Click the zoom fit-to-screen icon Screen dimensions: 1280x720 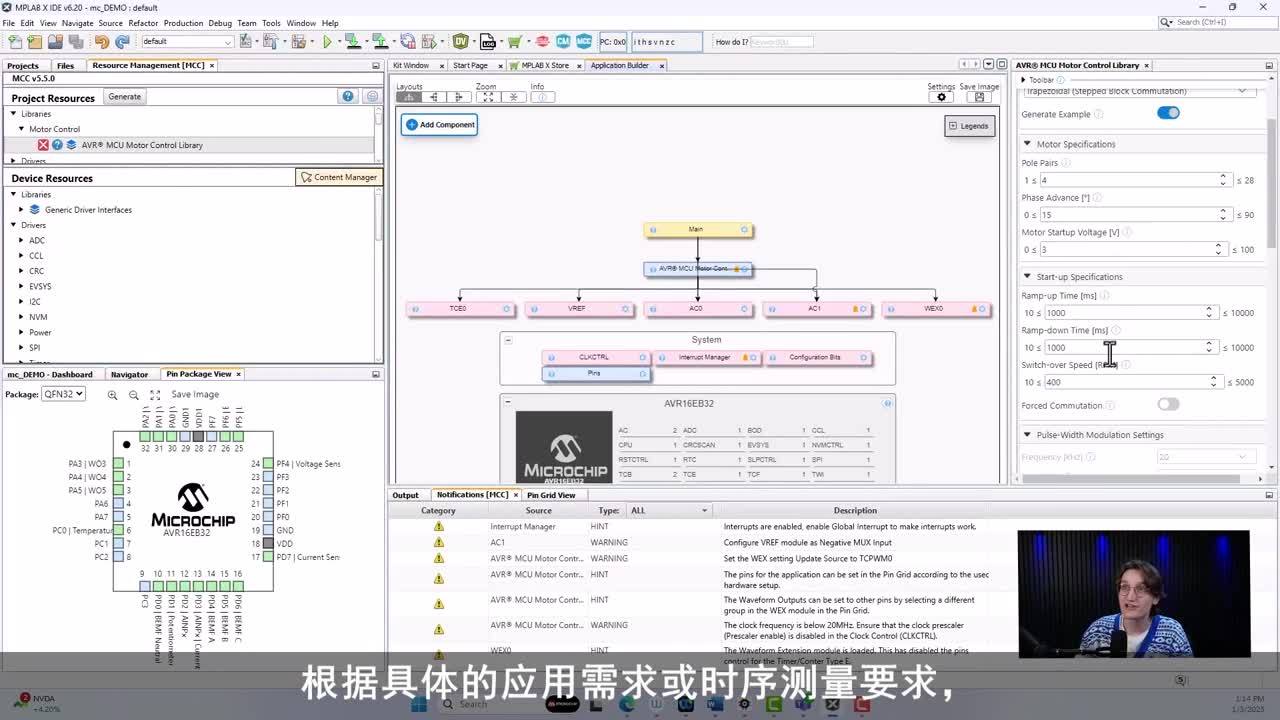[487, 97]
